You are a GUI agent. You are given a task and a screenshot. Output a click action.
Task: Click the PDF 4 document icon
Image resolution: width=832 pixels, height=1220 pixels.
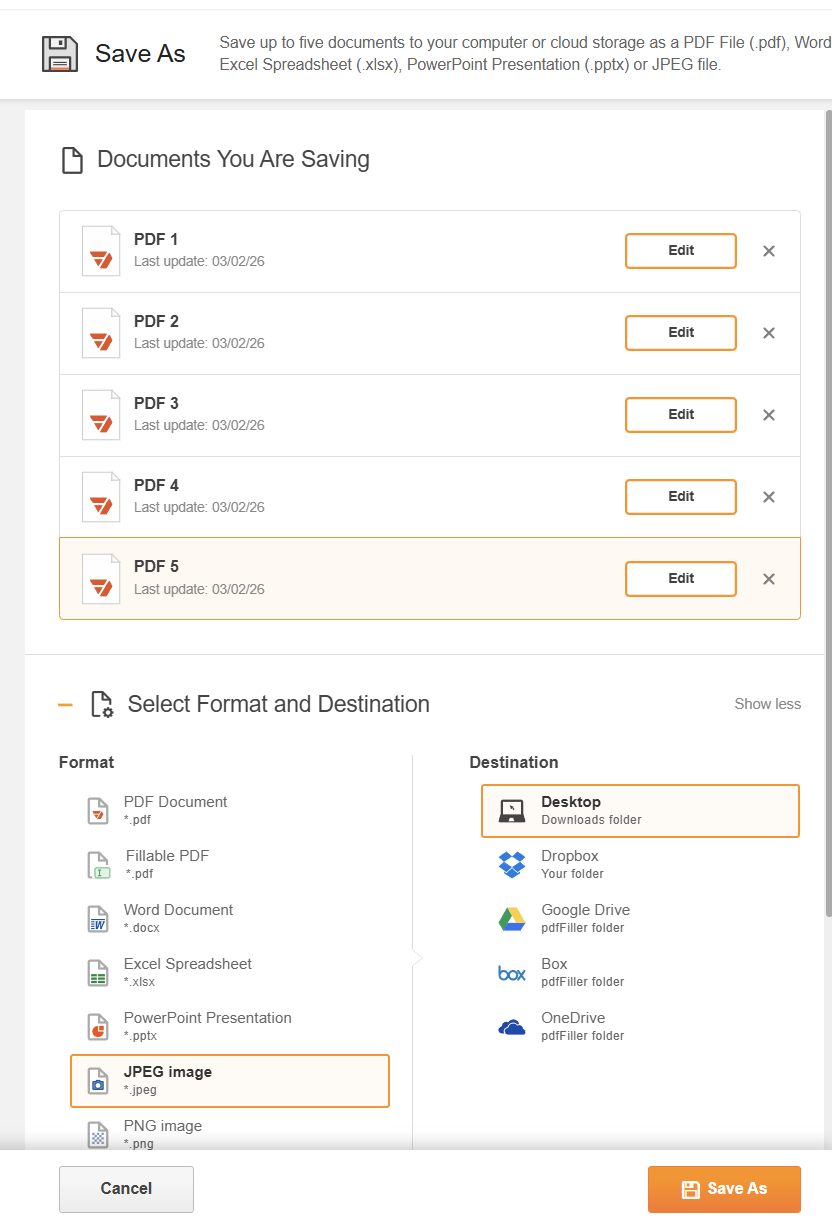tap(101, 497)
